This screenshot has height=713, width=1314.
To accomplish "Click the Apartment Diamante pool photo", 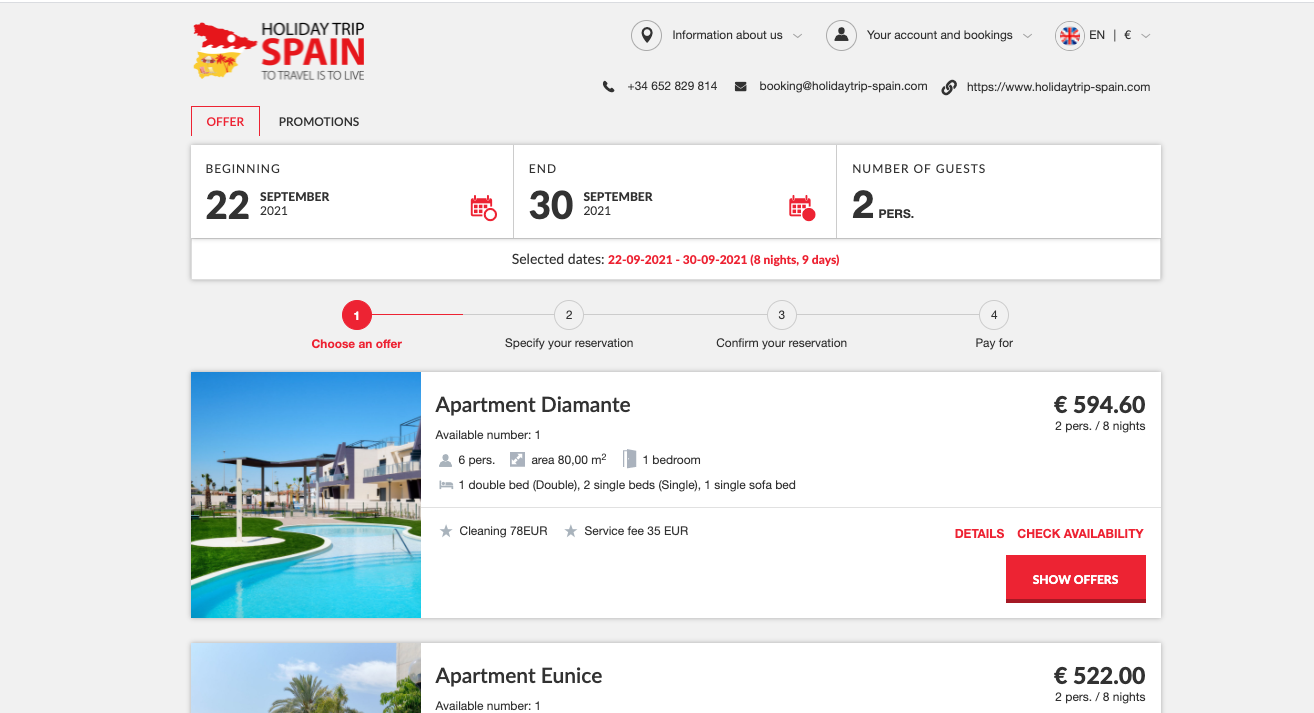I will click(x=306, y=495).
